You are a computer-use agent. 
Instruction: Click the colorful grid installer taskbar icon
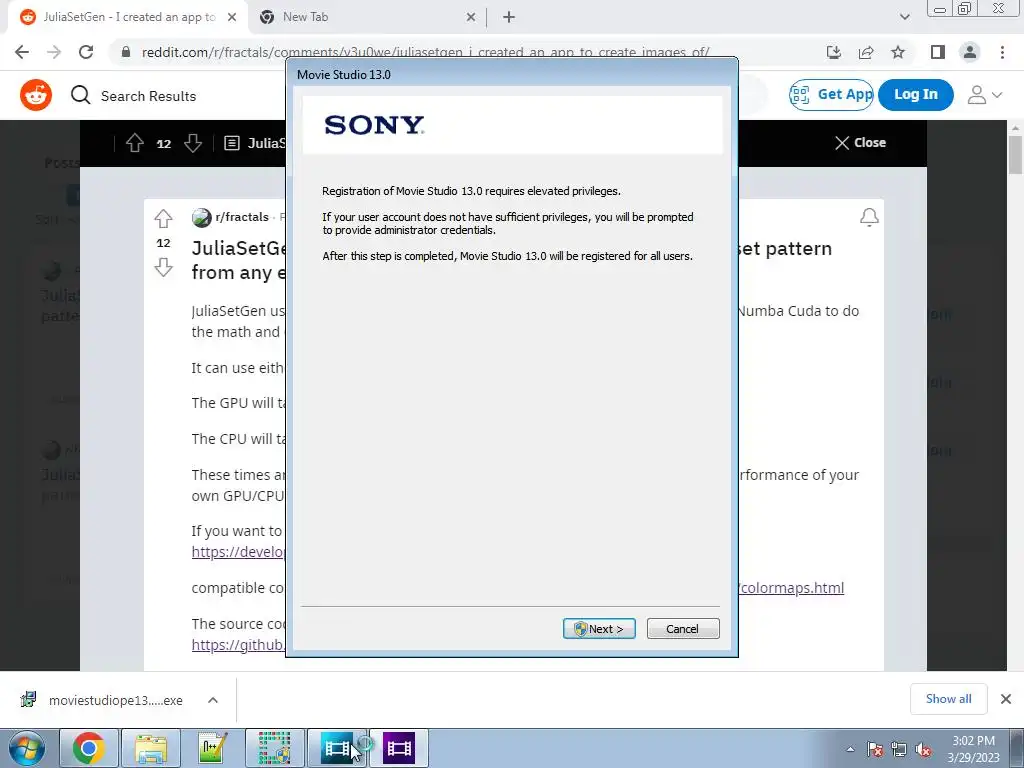point(274,748)
